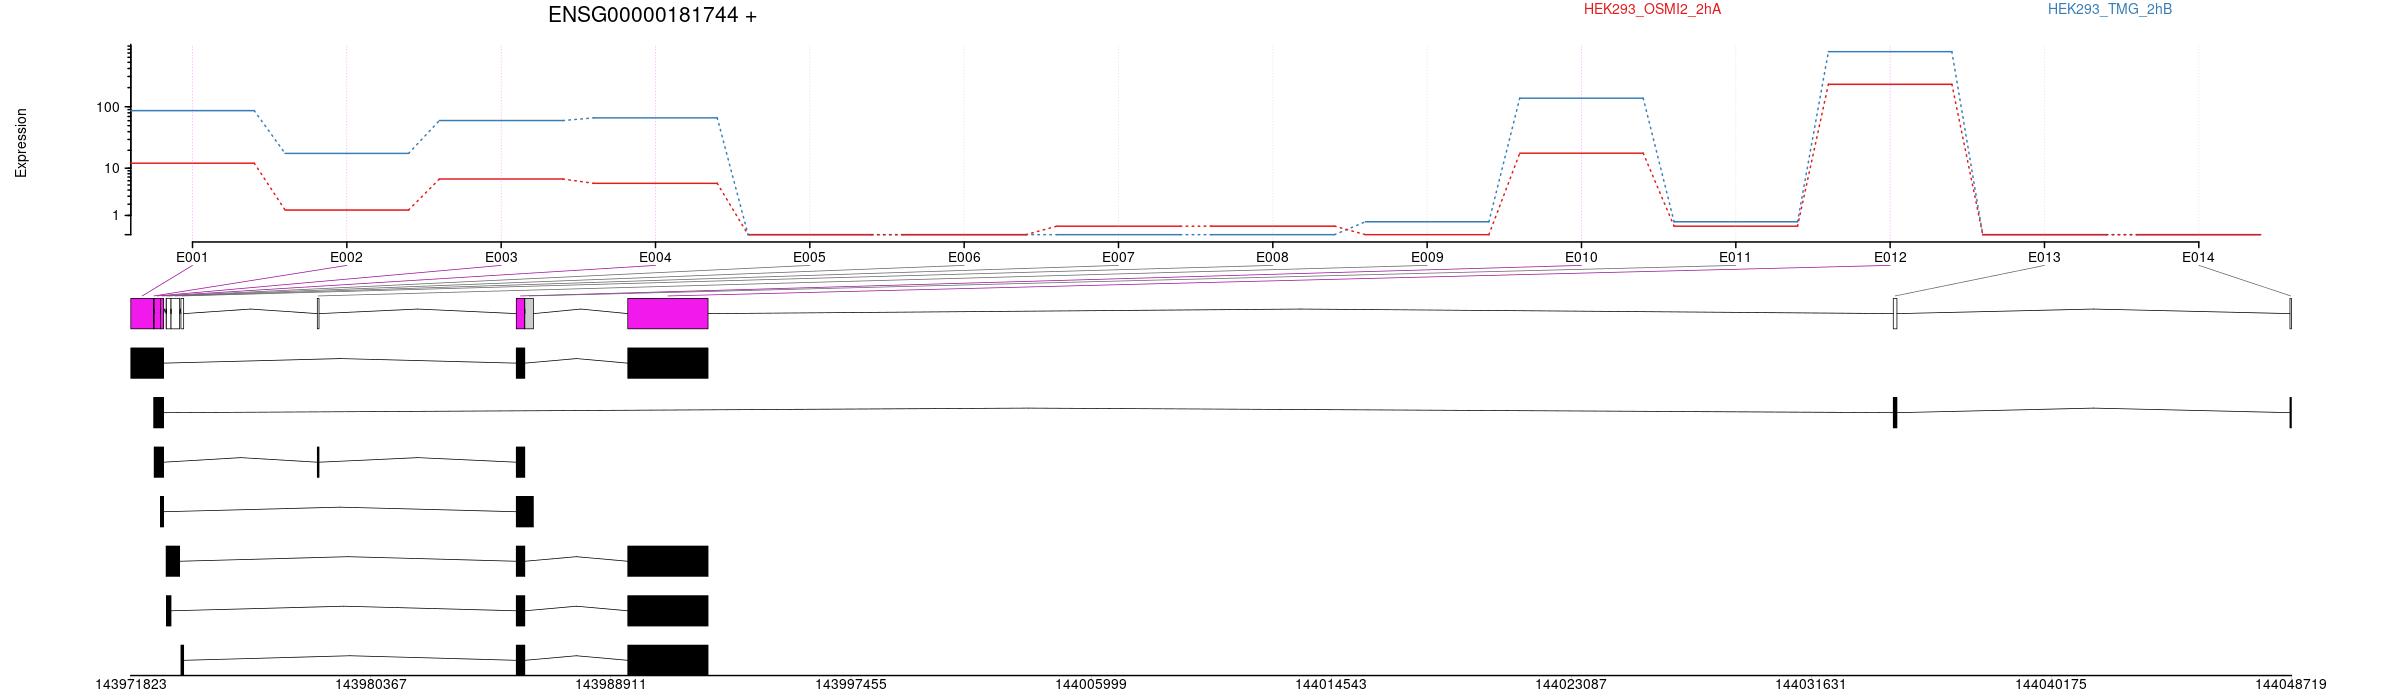Click genomic coordinate 143980367
2400x700 pixels.
coord(371,685)
